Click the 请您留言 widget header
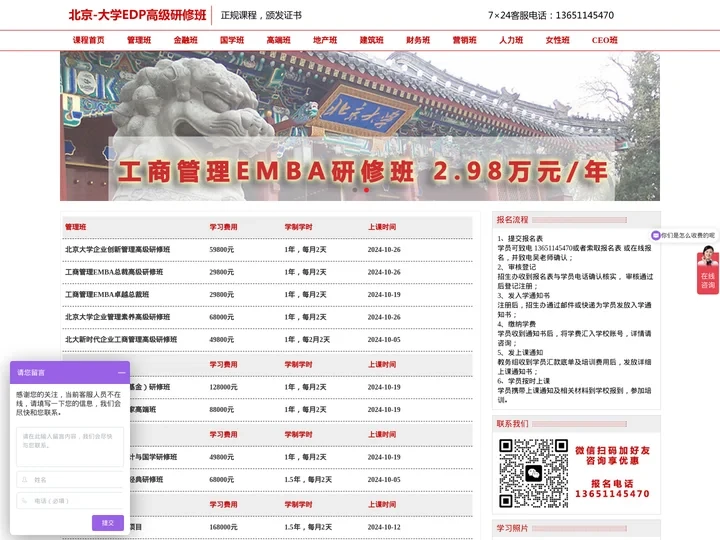This screenshot has height=540, width=720. coord(70,372)
